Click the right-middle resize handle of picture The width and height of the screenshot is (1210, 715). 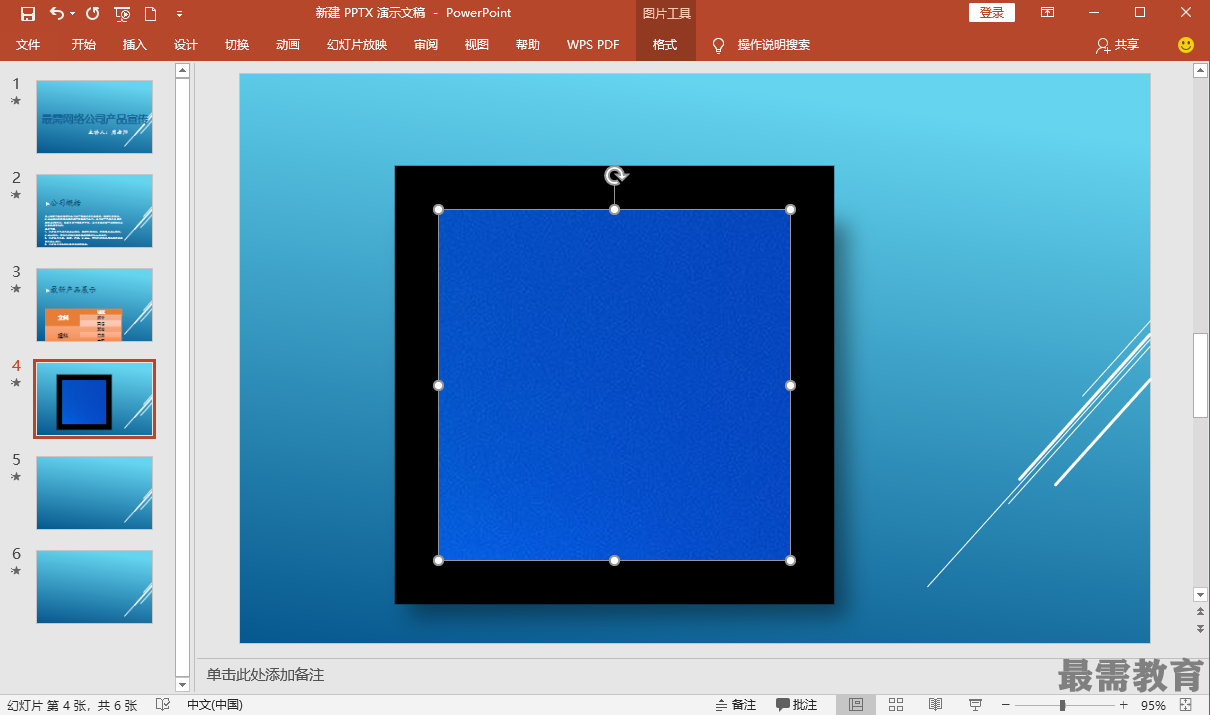[x=790, y=385]
